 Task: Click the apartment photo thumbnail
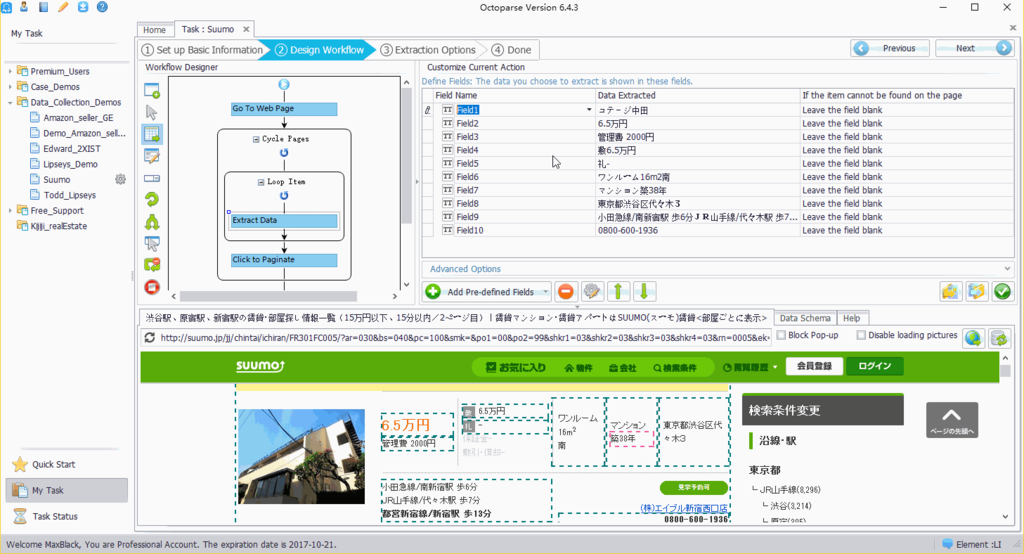pos(301,457)
